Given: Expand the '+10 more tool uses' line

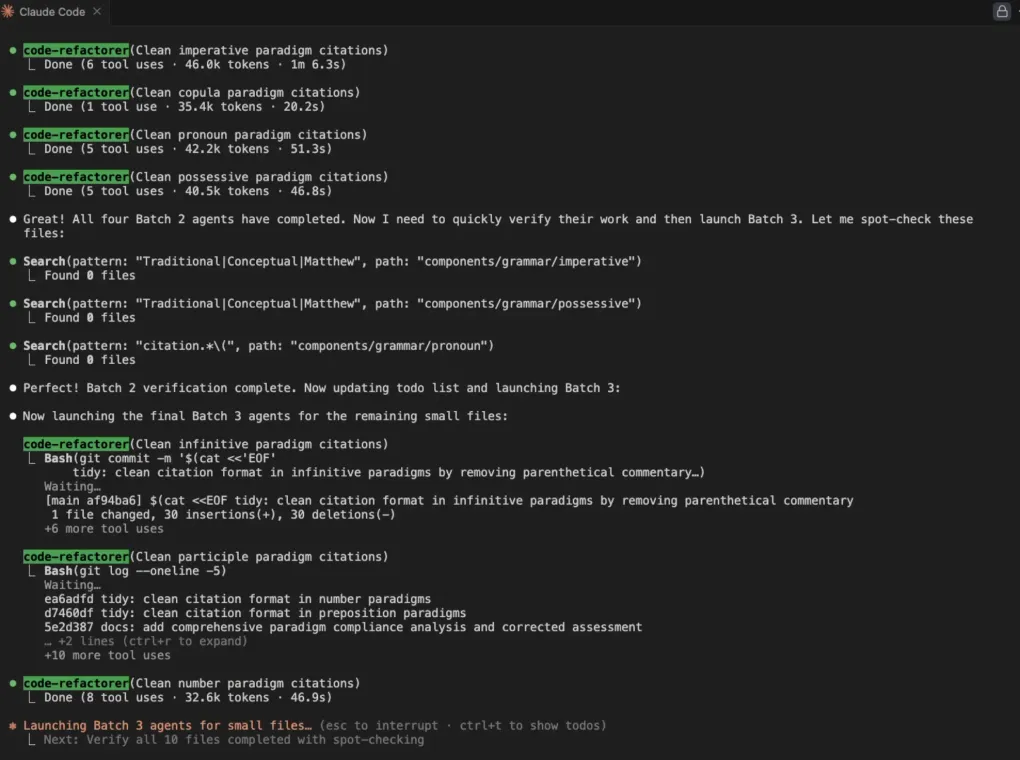Looking at the screenshot, I should [x=107, y=655].
